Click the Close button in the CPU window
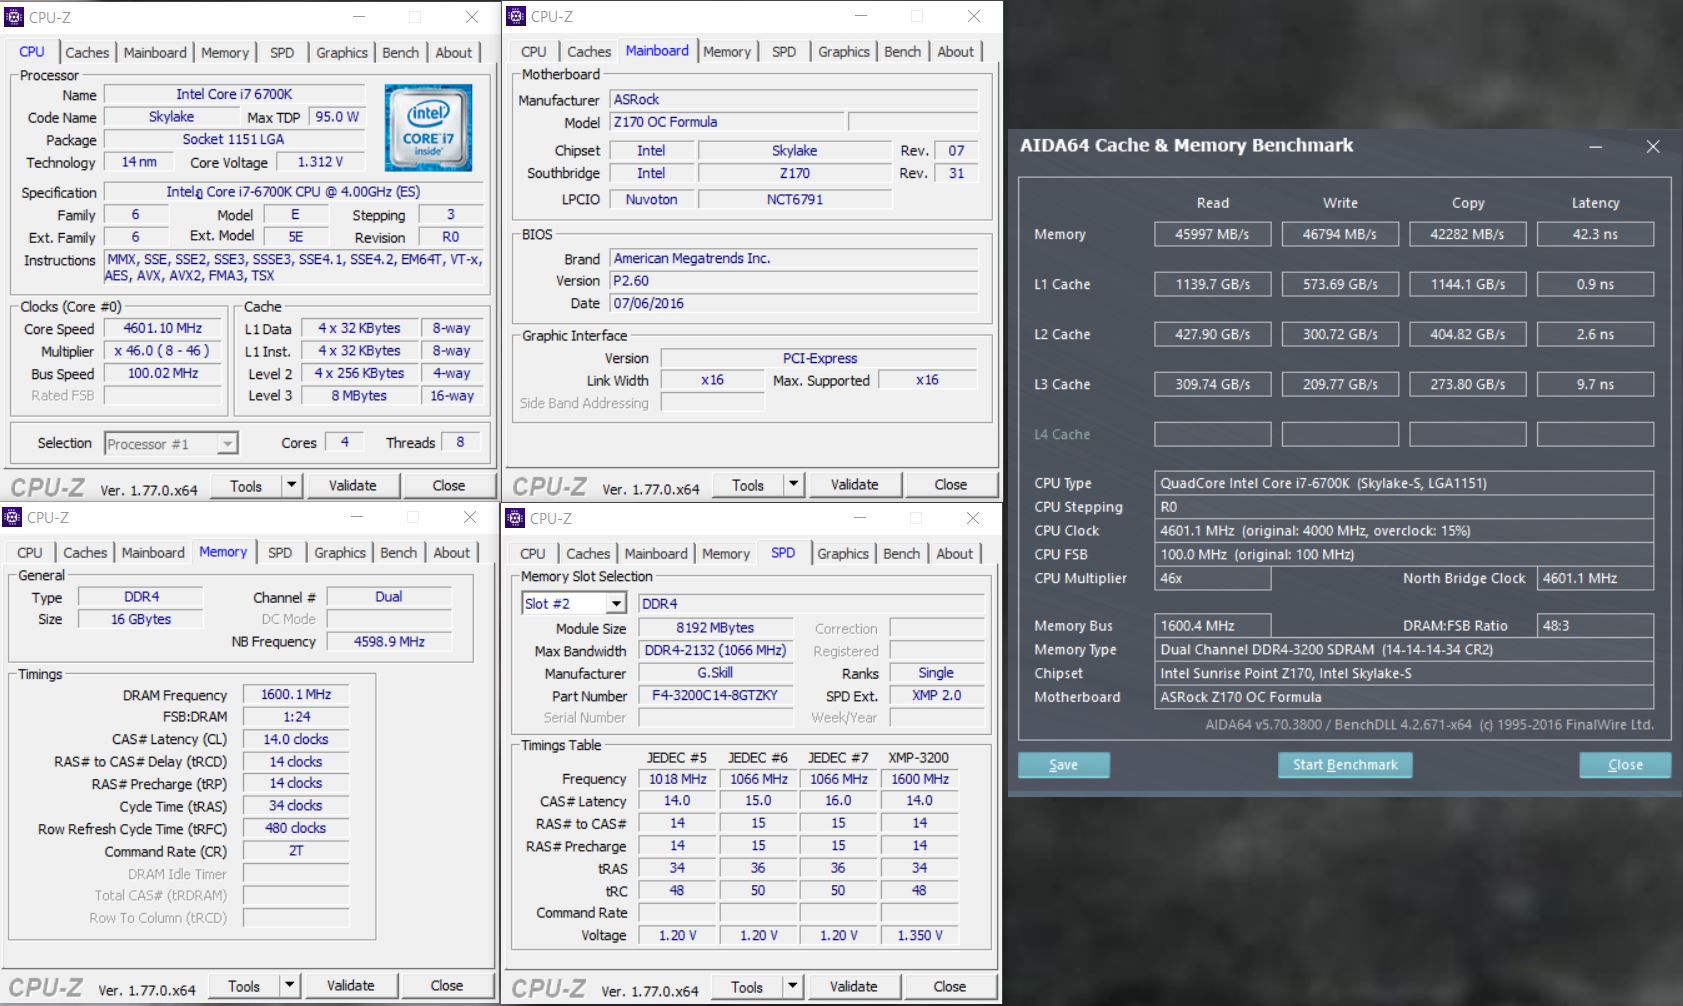This screenshot has height=1006, width=1683. tap(449, 485)
